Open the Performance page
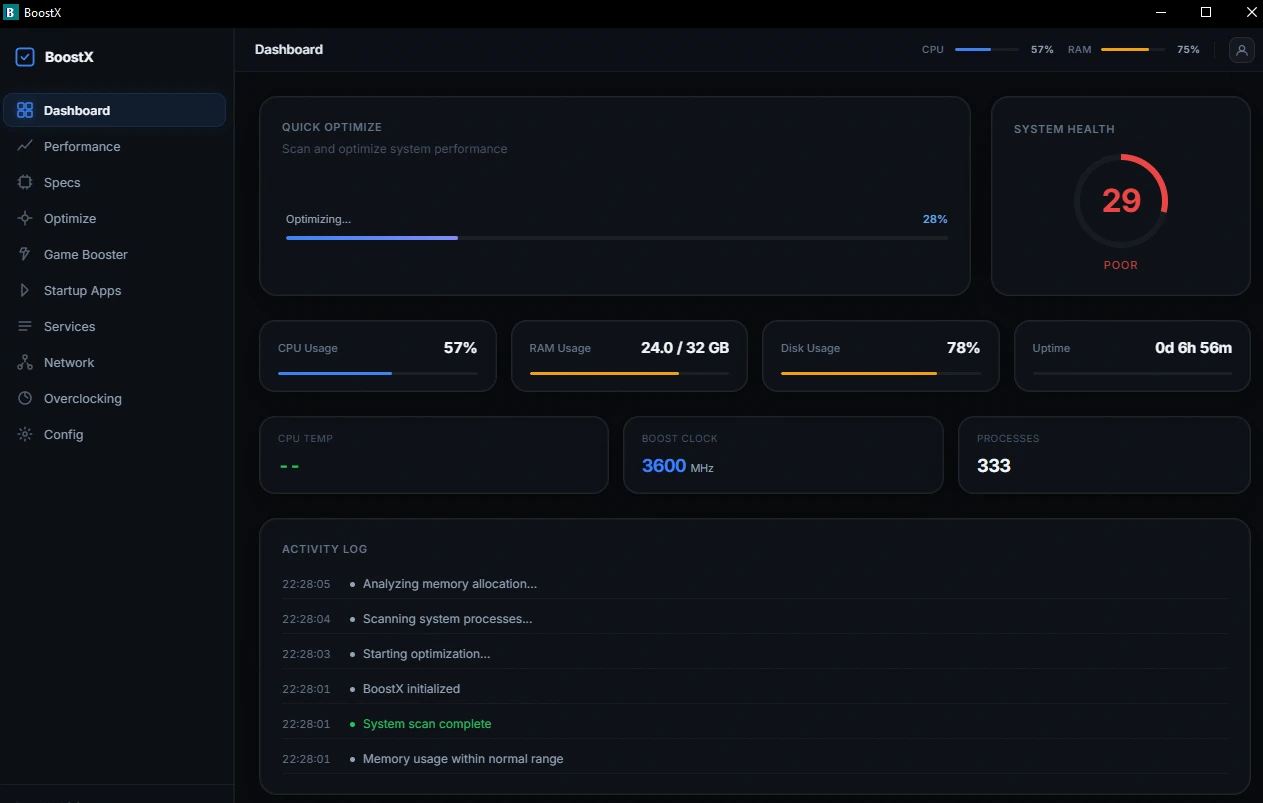The width and height of the screenshot is (1263, 803). point(114,146)
